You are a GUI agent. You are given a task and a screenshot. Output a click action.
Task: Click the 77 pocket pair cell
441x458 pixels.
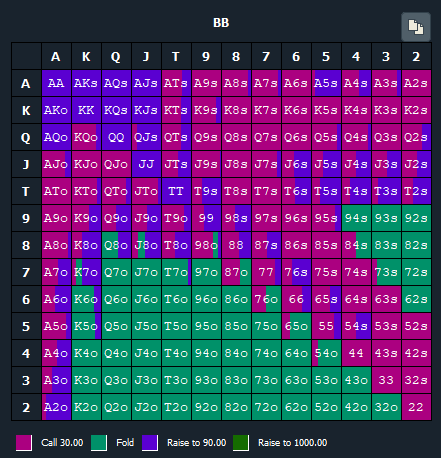click(266, 272)
